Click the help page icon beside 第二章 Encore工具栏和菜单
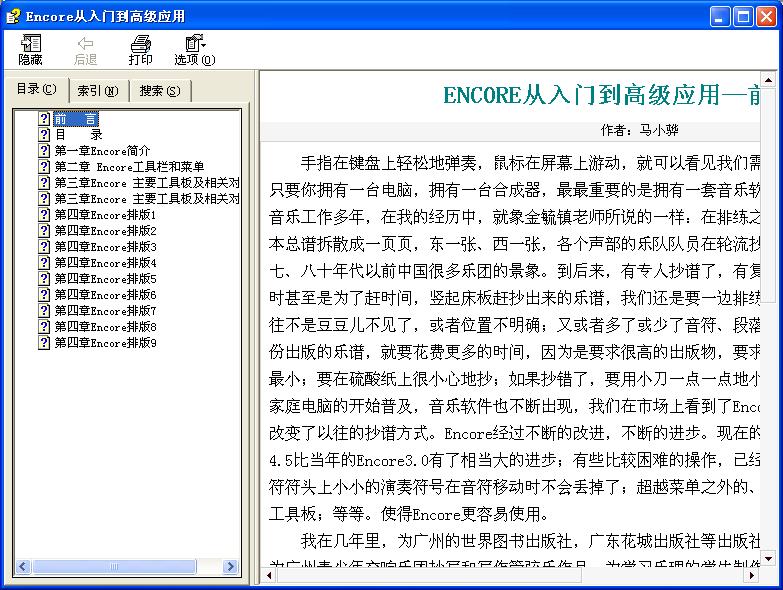This screenshot has width=783, height=590. point(44,167)
